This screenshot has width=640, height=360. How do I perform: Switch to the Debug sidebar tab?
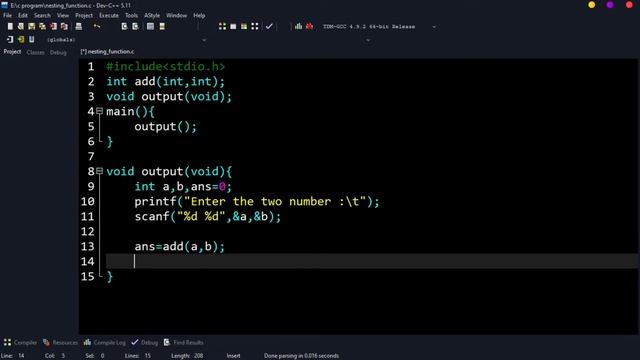58,52
